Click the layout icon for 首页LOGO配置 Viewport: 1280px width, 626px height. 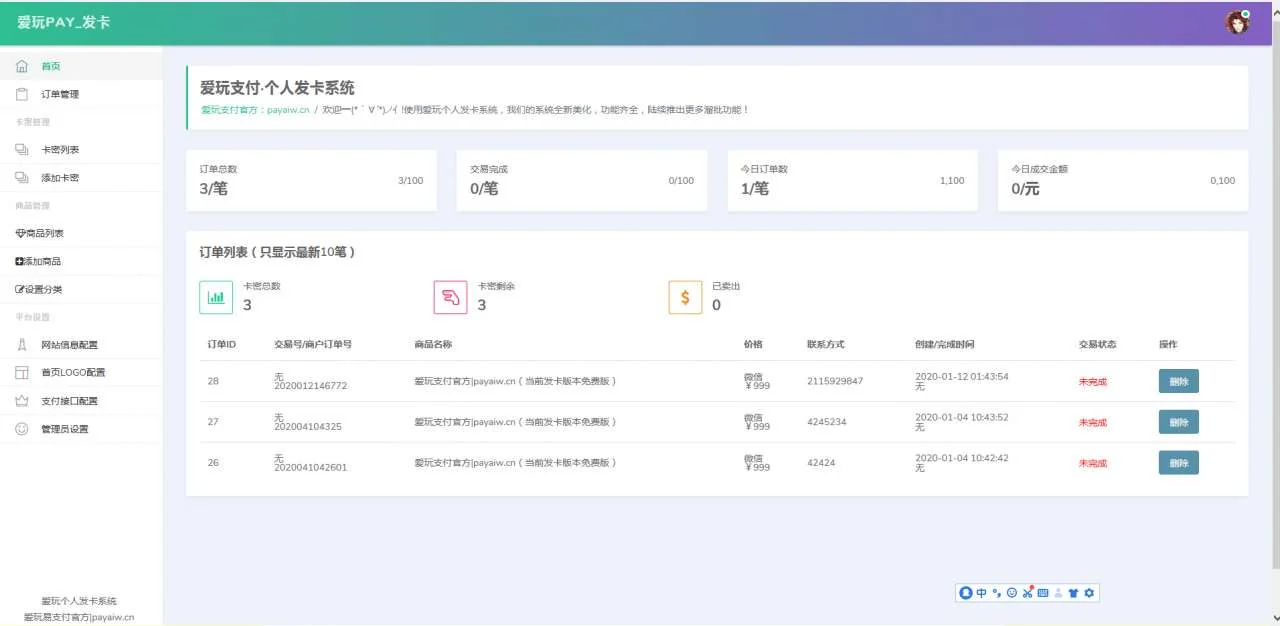click(21, 373)
